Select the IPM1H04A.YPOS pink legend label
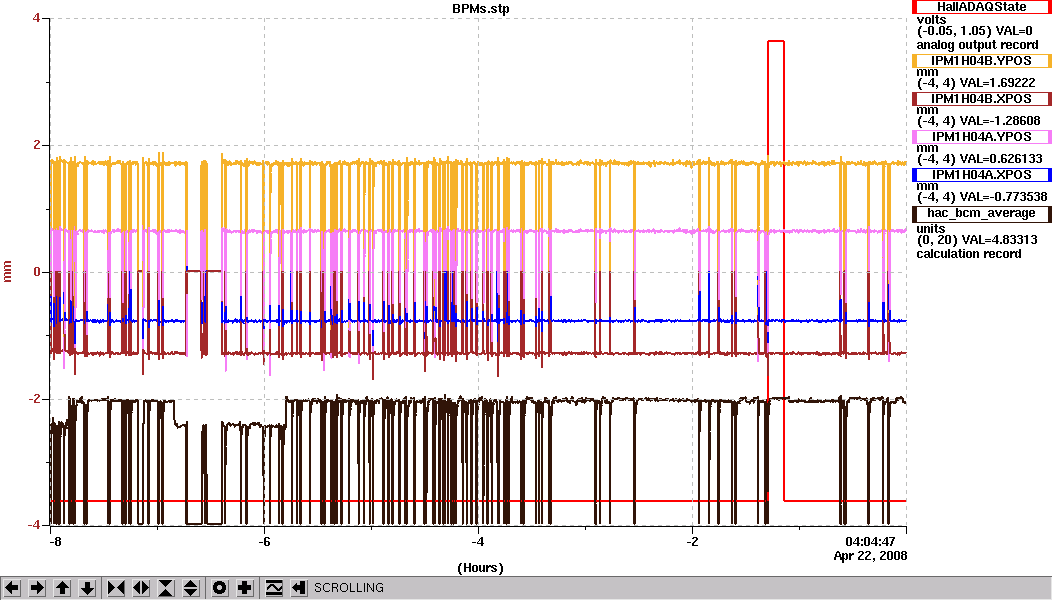 (982, 137)
